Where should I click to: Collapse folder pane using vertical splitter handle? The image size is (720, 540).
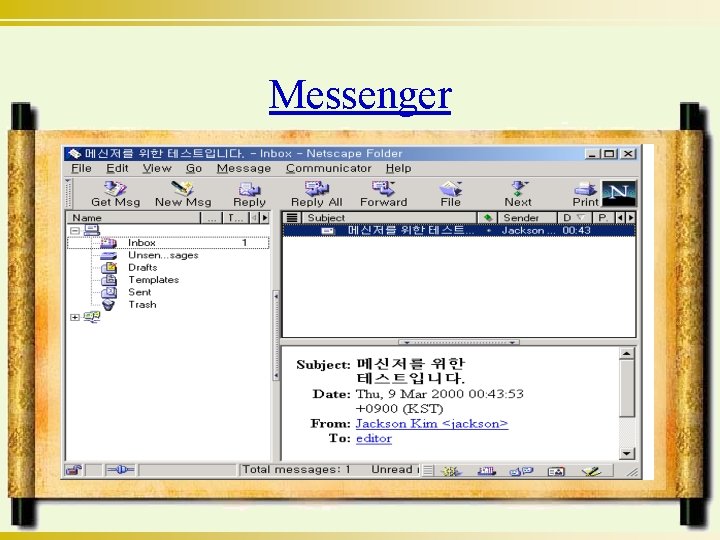click(276, 335)
